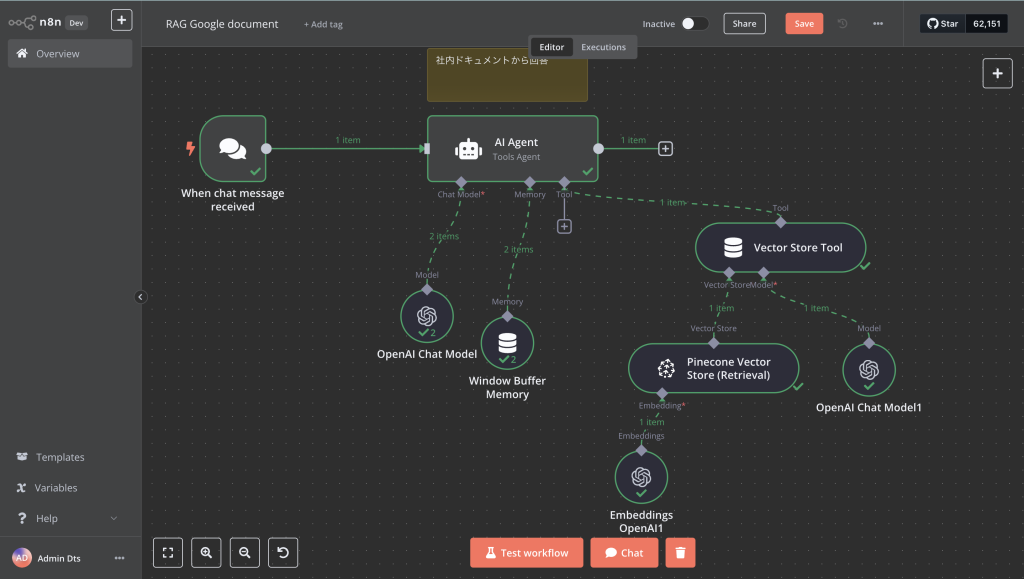The height and width of the screenshot is (579, 1024).
Task: Expand the Help menu
Action: pyautogui.click(x=68, y=518)
